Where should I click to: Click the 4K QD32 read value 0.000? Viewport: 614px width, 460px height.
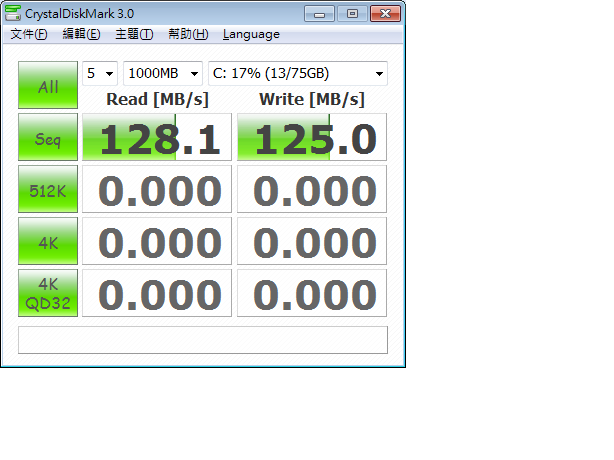coord(157,293)
